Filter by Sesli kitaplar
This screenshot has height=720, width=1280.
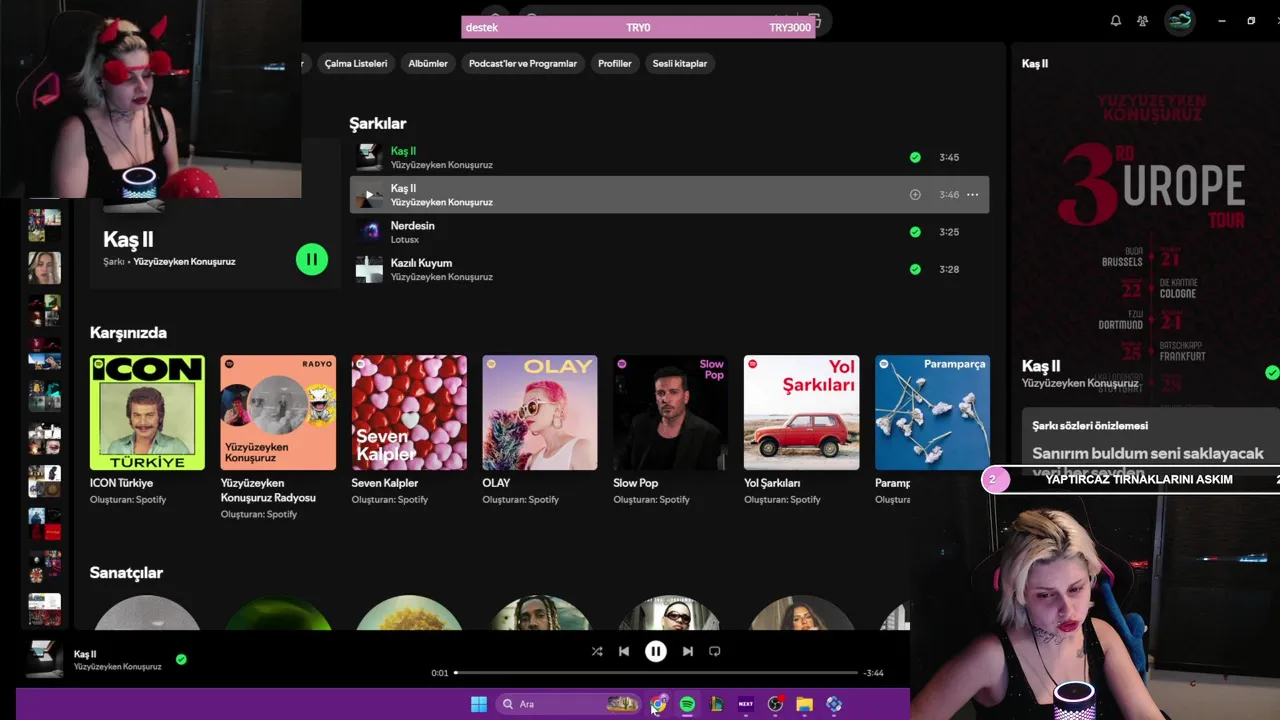coord(680,63)
